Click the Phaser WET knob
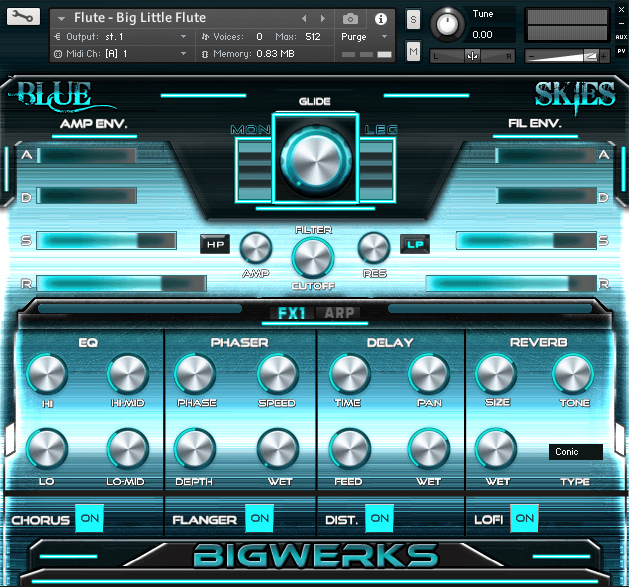629x587 pixels. pos(278,448)
